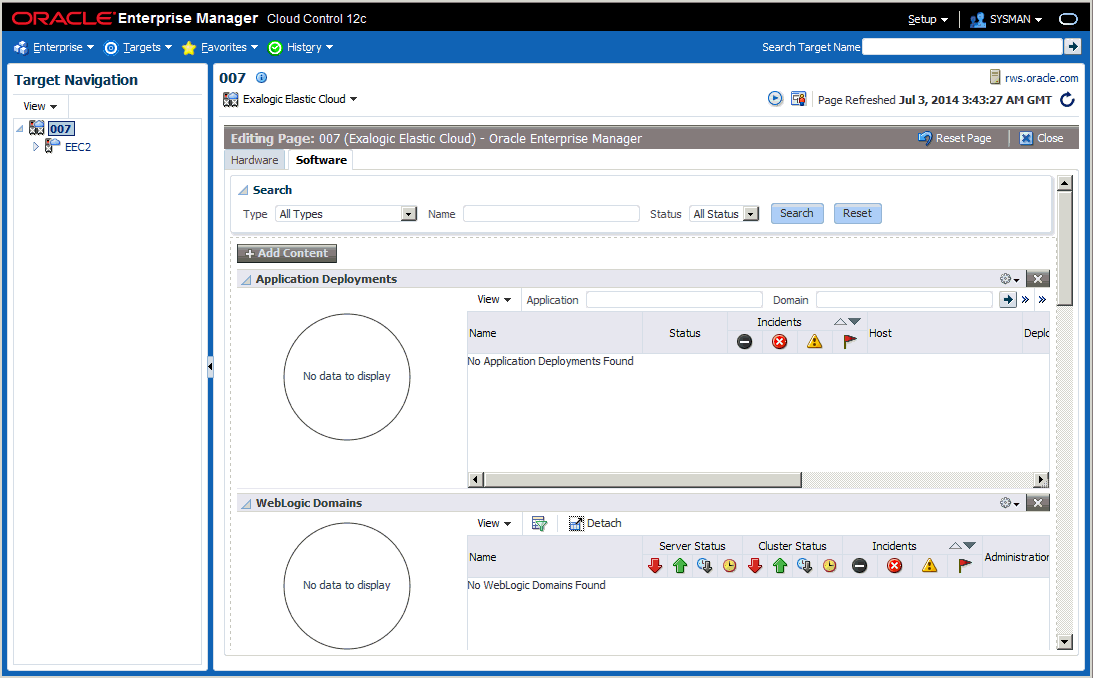Click the refresh page circular arrow icon
This screenshot has height=678, width=1093.
(1067, 100)
